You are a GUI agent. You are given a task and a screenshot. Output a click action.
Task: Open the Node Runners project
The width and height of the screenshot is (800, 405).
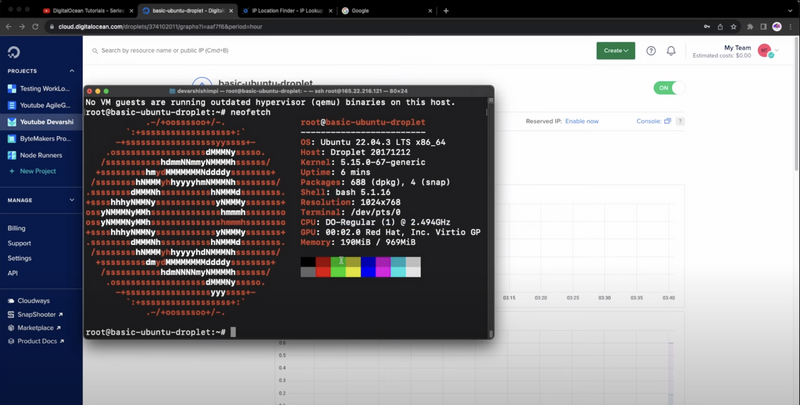pyautogui.click(x=41, y=155)
